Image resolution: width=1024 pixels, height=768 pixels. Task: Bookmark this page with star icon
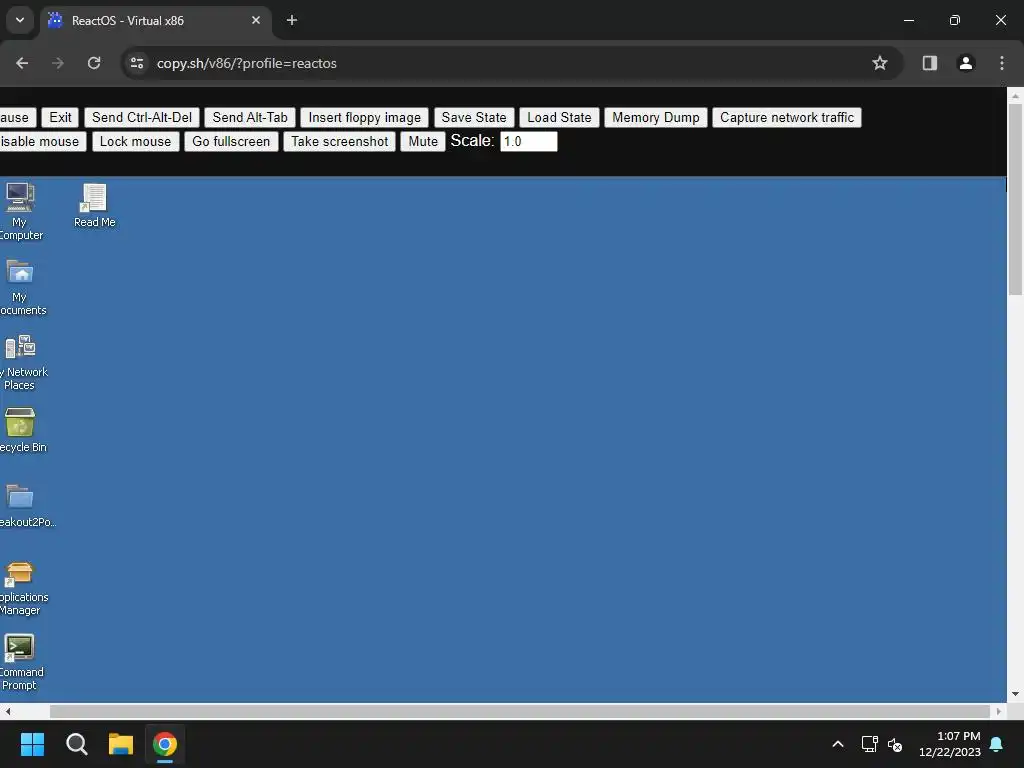click(x=880, y=63)
